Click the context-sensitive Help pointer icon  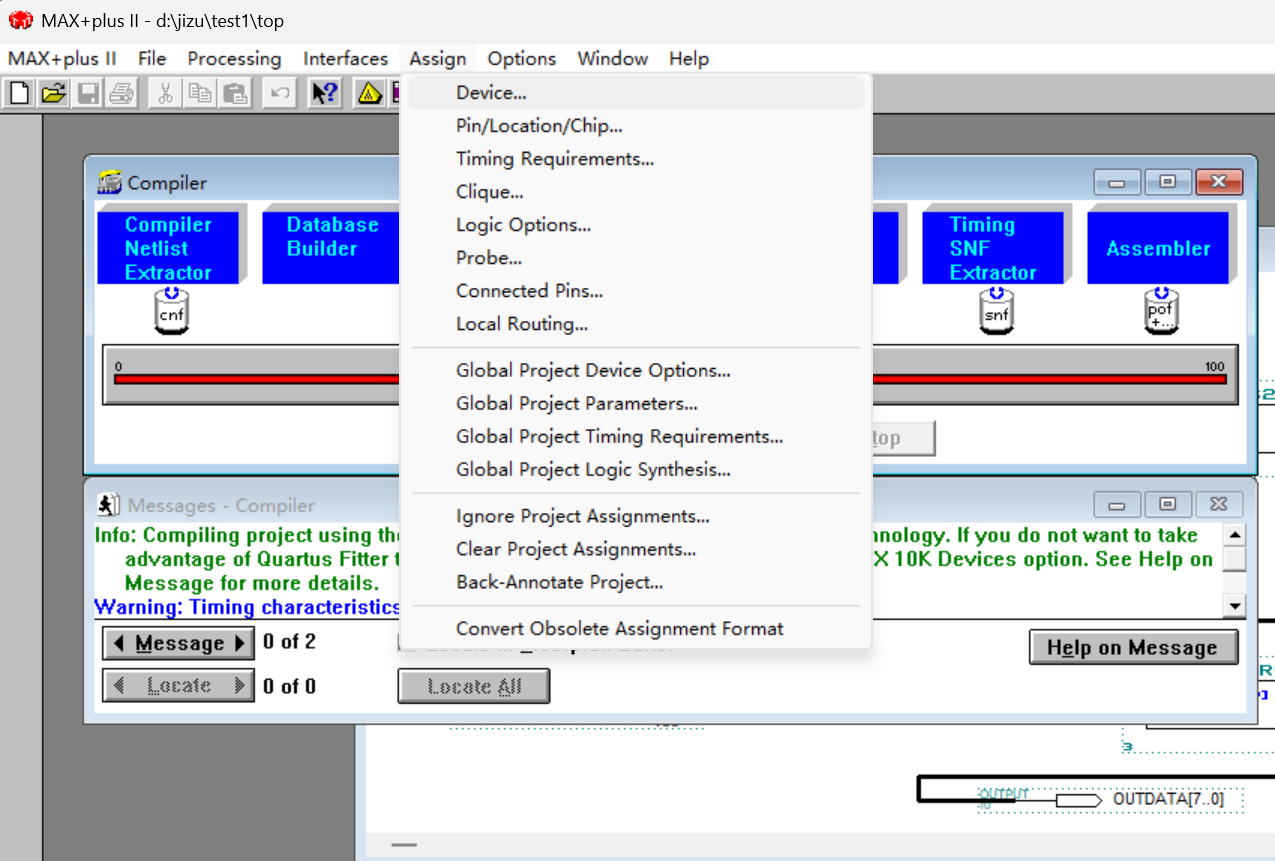tap(324, 93)
